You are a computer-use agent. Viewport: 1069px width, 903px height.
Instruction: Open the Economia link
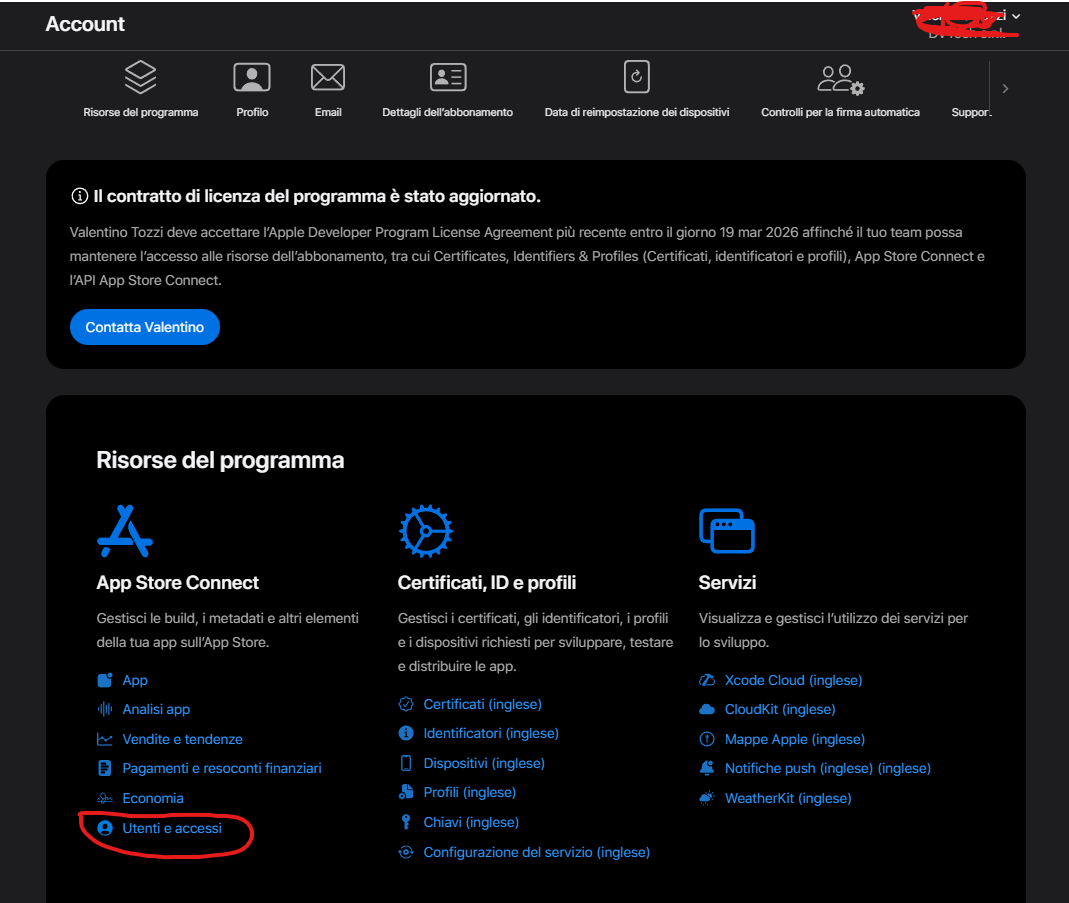click(153, 798)
